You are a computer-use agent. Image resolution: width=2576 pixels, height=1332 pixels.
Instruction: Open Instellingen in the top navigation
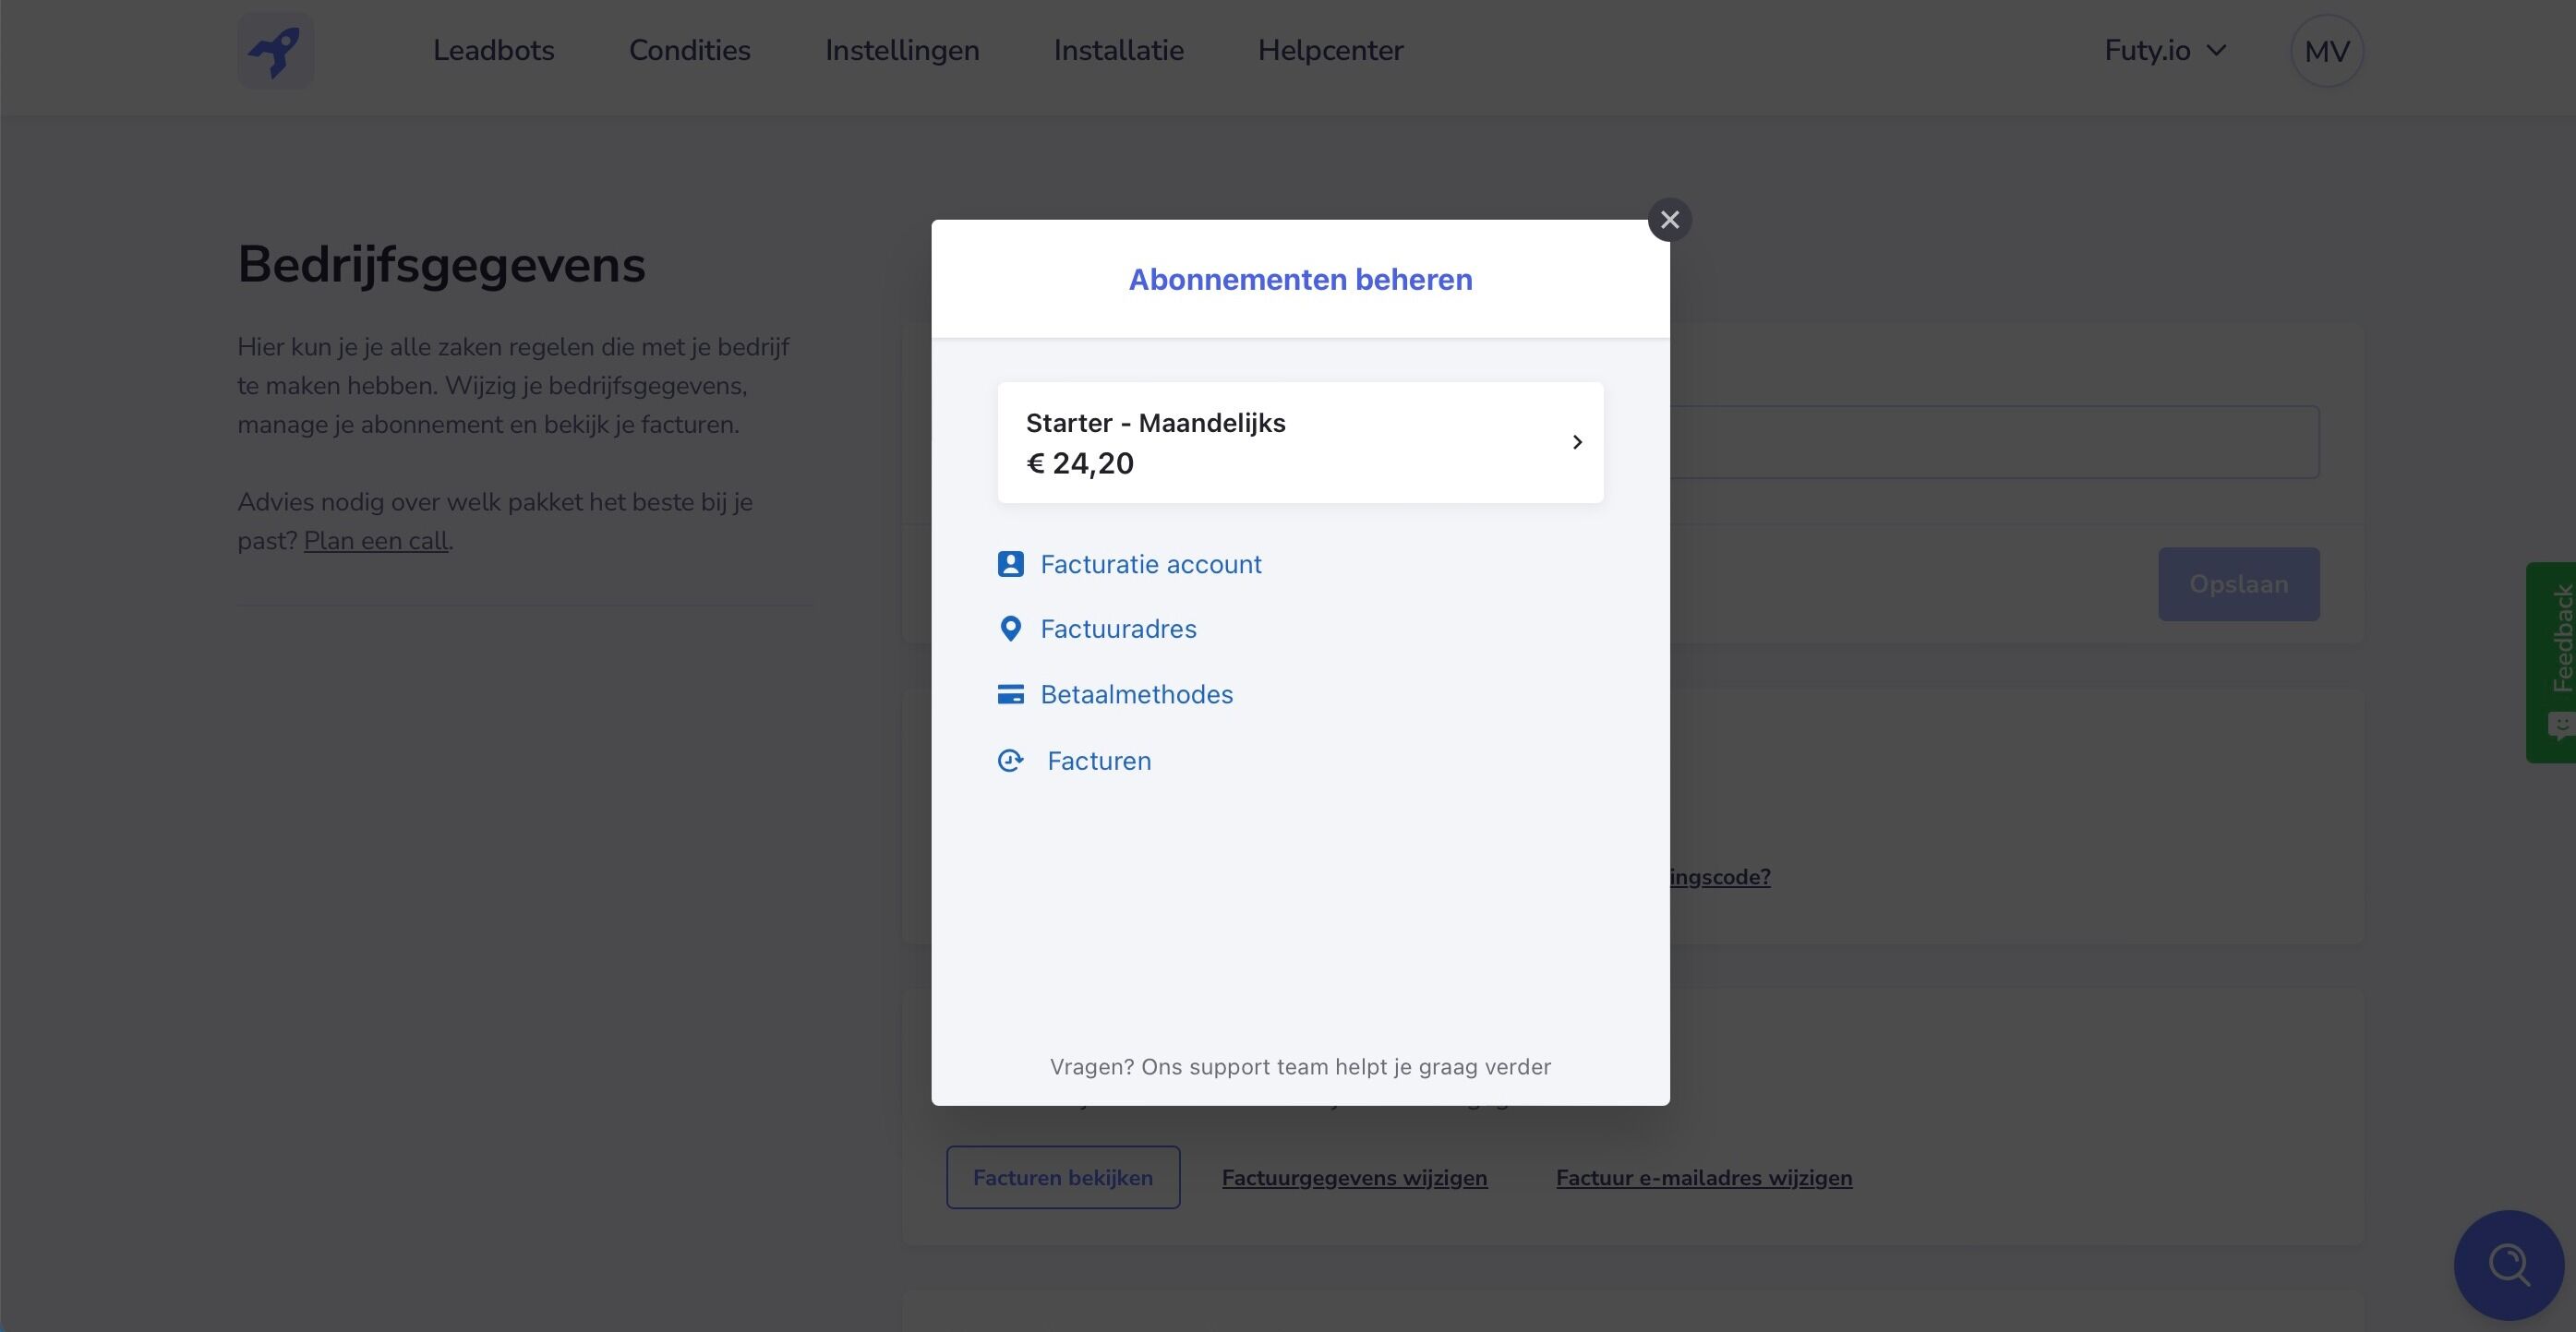[902, 51]
